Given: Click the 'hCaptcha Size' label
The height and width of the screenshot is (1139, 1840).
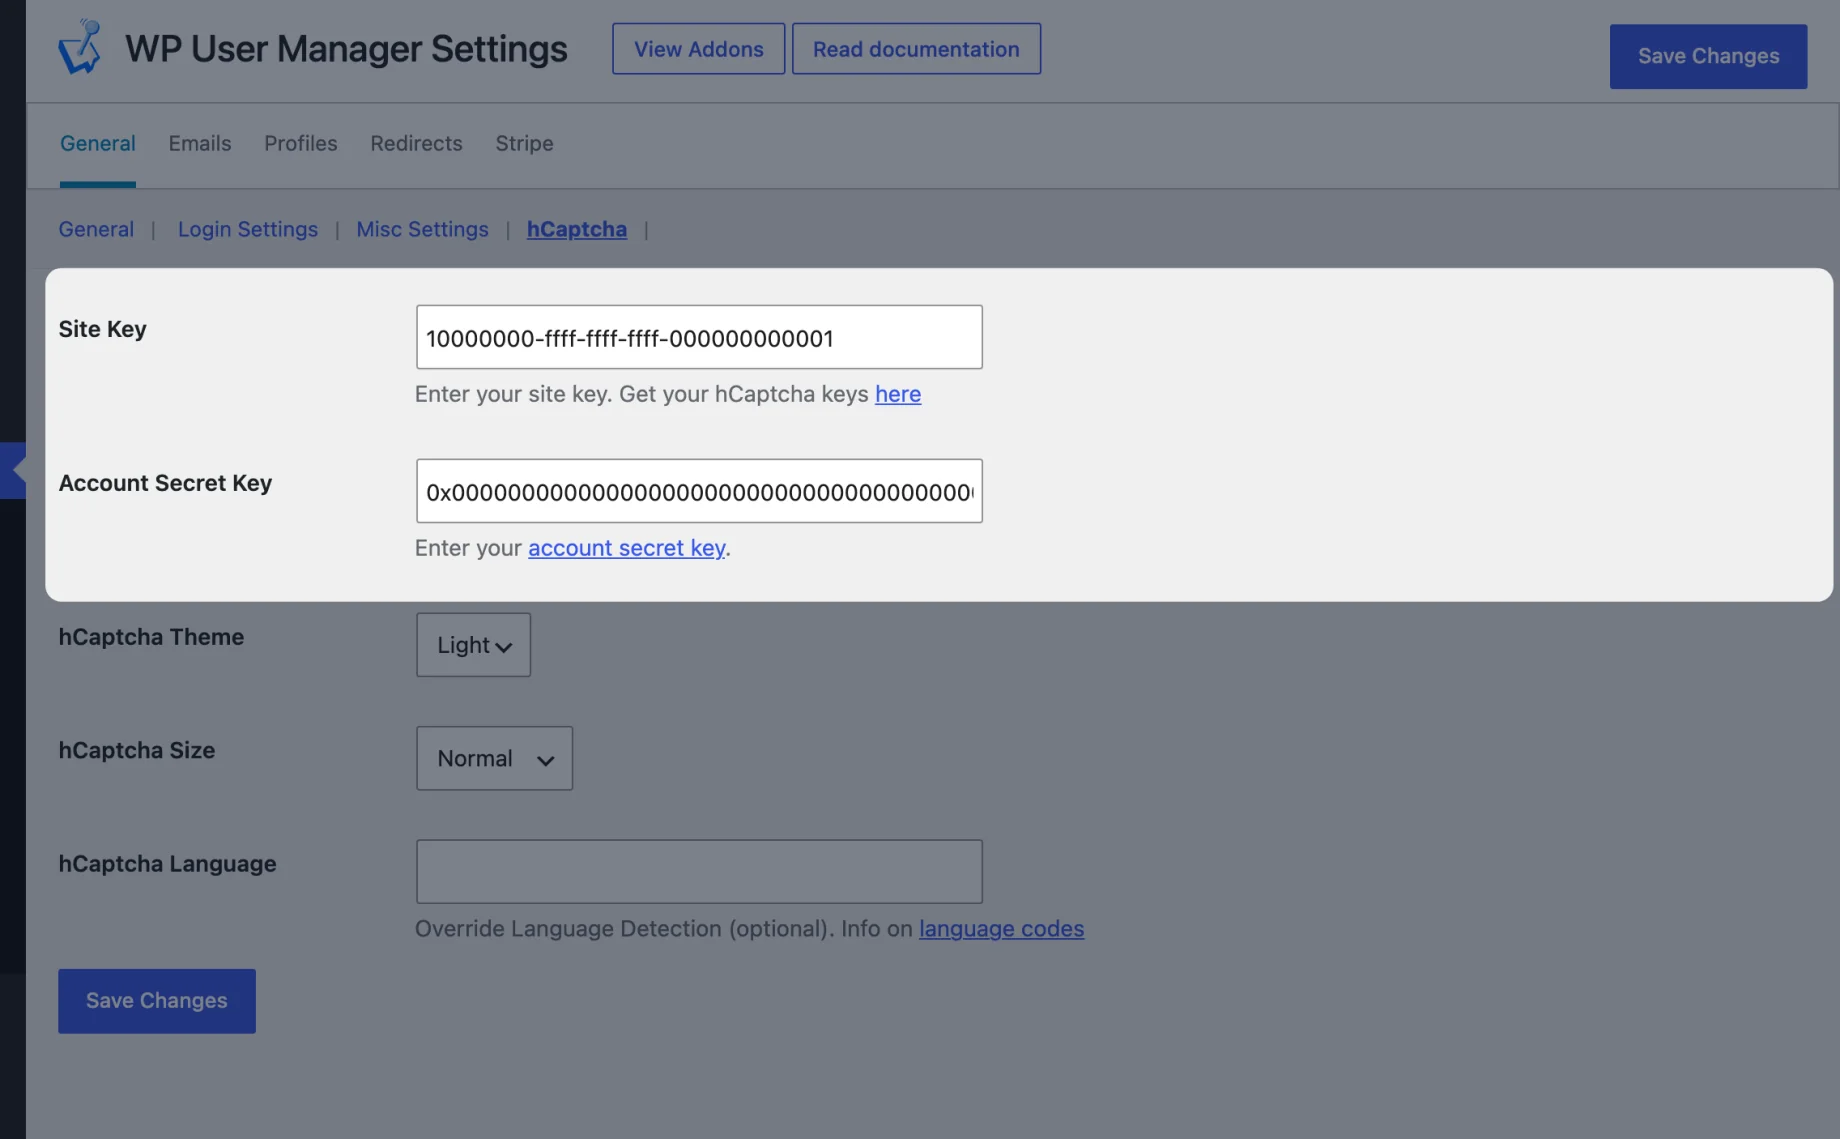Looking at the screenshot, I should pos(137,750).
